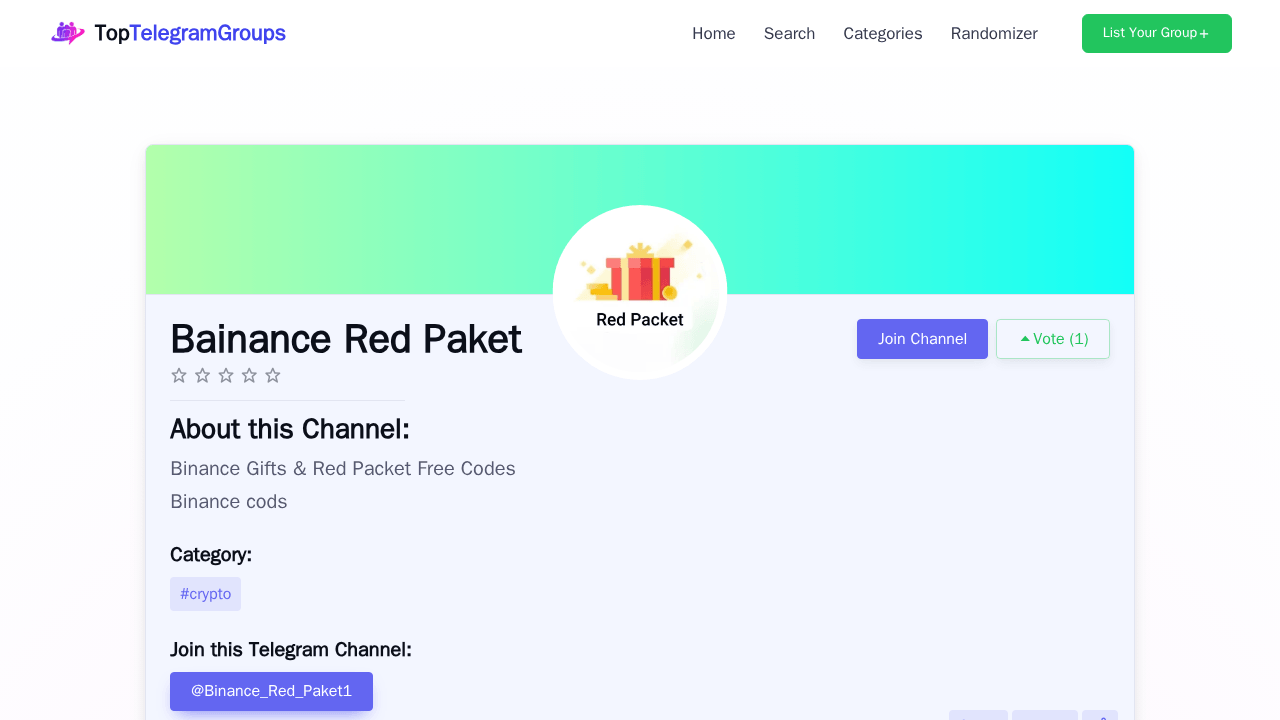Join the channel via Join Channel button

(x=922, y=339)
